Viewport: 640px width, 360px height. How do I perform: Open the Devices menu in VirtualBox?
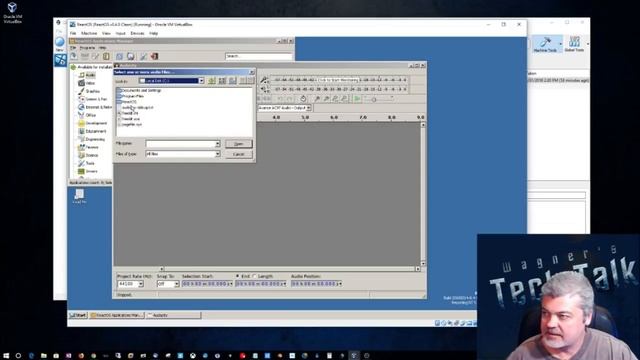click(137, 33)
